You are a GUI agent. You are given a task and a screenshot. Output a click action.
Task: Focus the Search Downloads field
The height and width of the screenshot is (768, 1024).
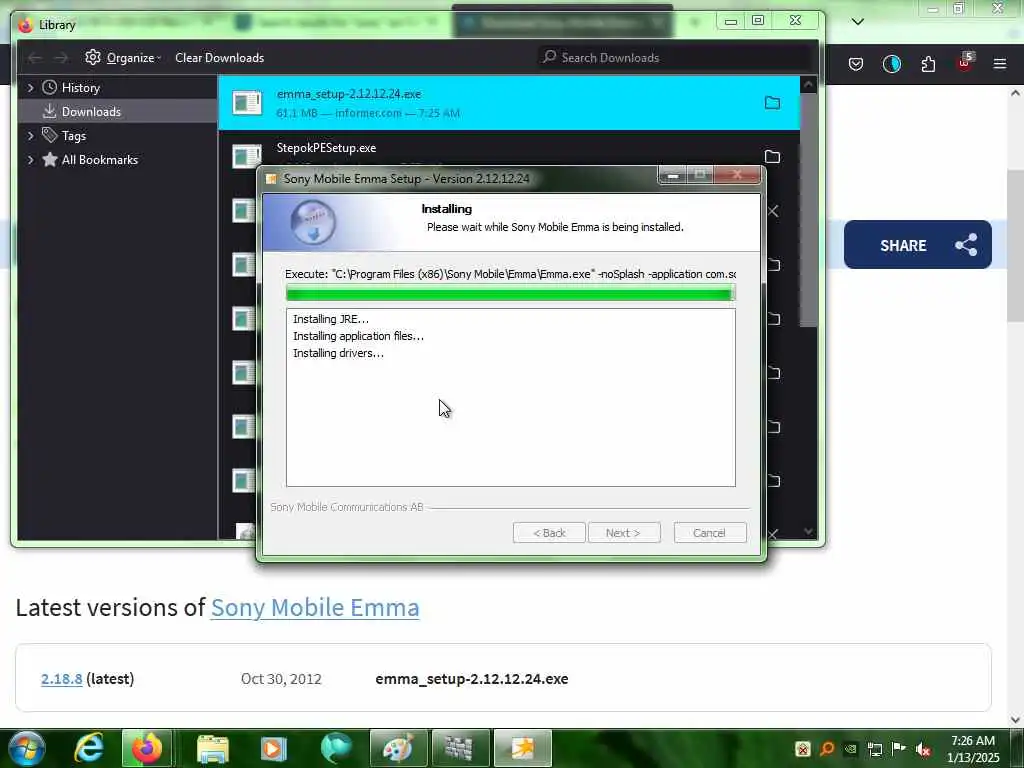(x=675, y=57)
